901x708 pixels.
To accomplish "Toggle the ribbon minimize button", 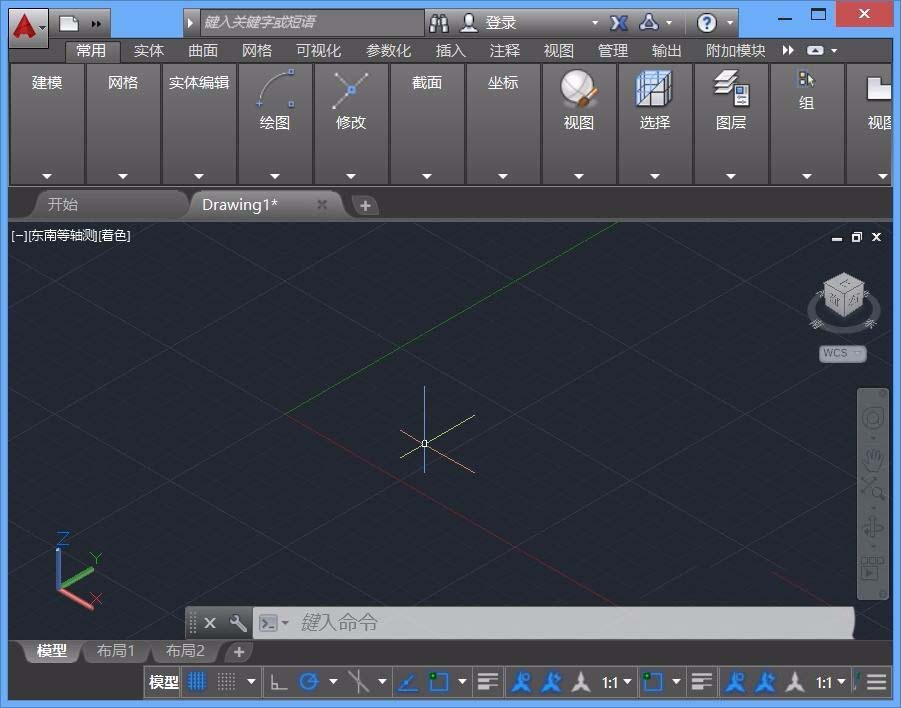I will click(x=815, y=51).
